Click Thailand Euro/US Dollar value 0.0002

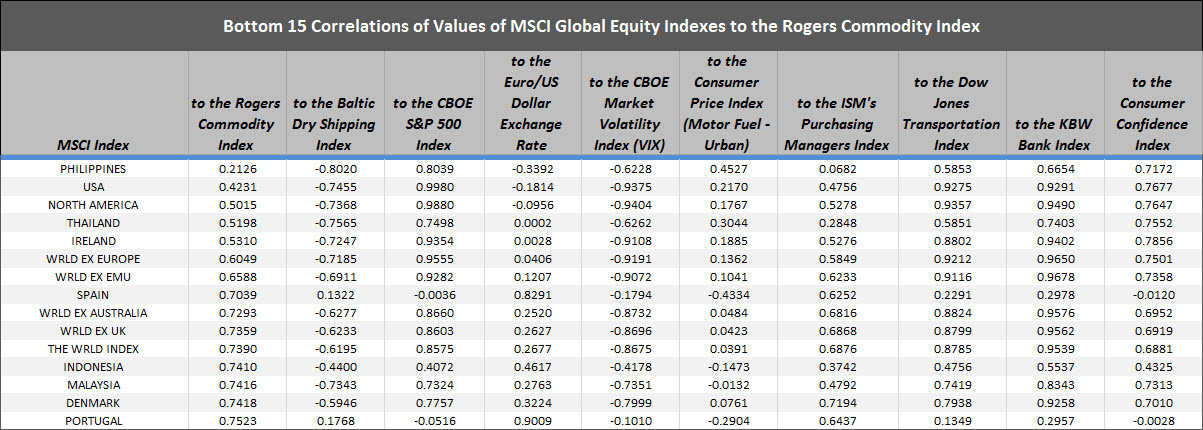pyautogui.click(x=533, y=223)
